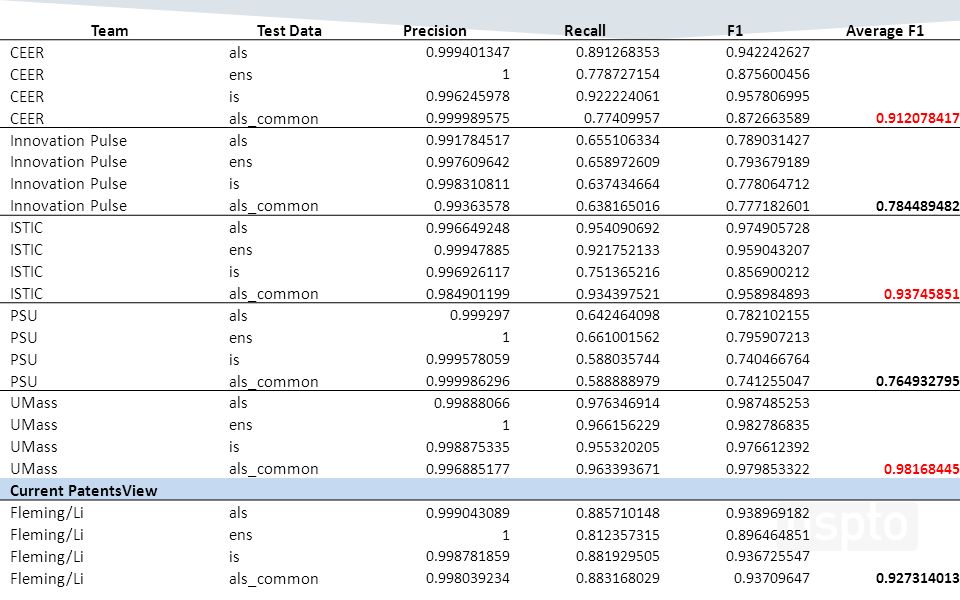
Task: Select recall value 0.588035744
Action: pyautogui.click(x=618, y=359)
